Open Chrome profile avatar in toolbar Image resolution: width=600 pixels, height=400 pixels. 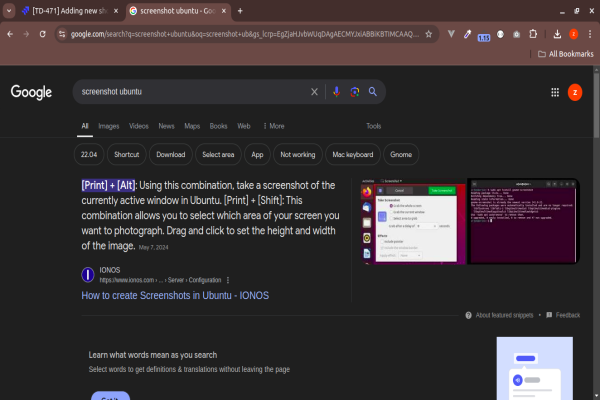coord(573,34)
